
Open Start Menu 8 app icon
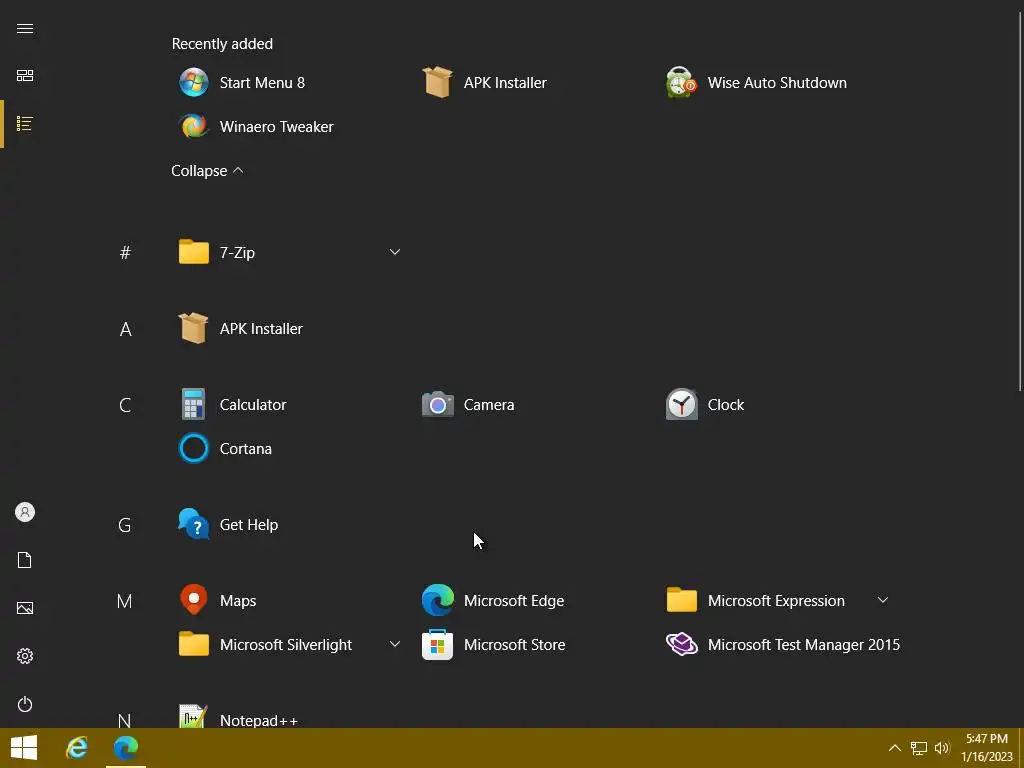coord(194,82)
